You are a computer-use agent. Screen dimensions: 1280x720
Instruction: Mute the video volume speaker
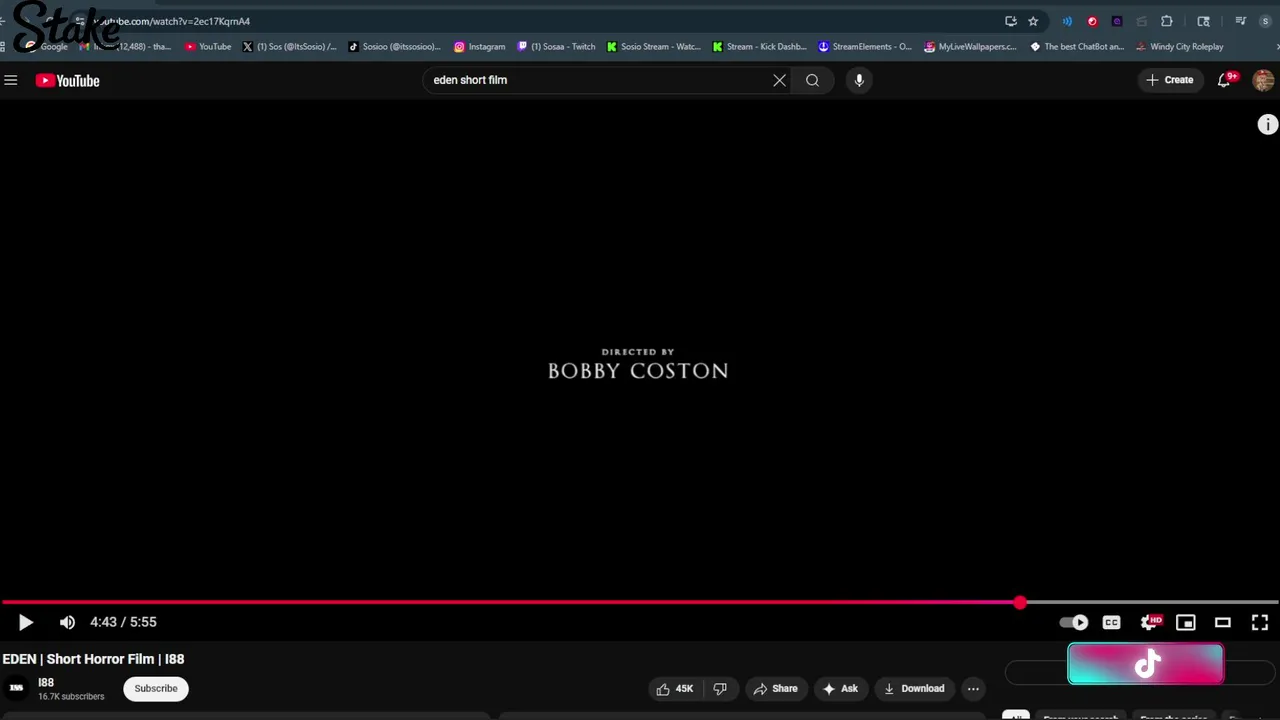coord(67,622)
